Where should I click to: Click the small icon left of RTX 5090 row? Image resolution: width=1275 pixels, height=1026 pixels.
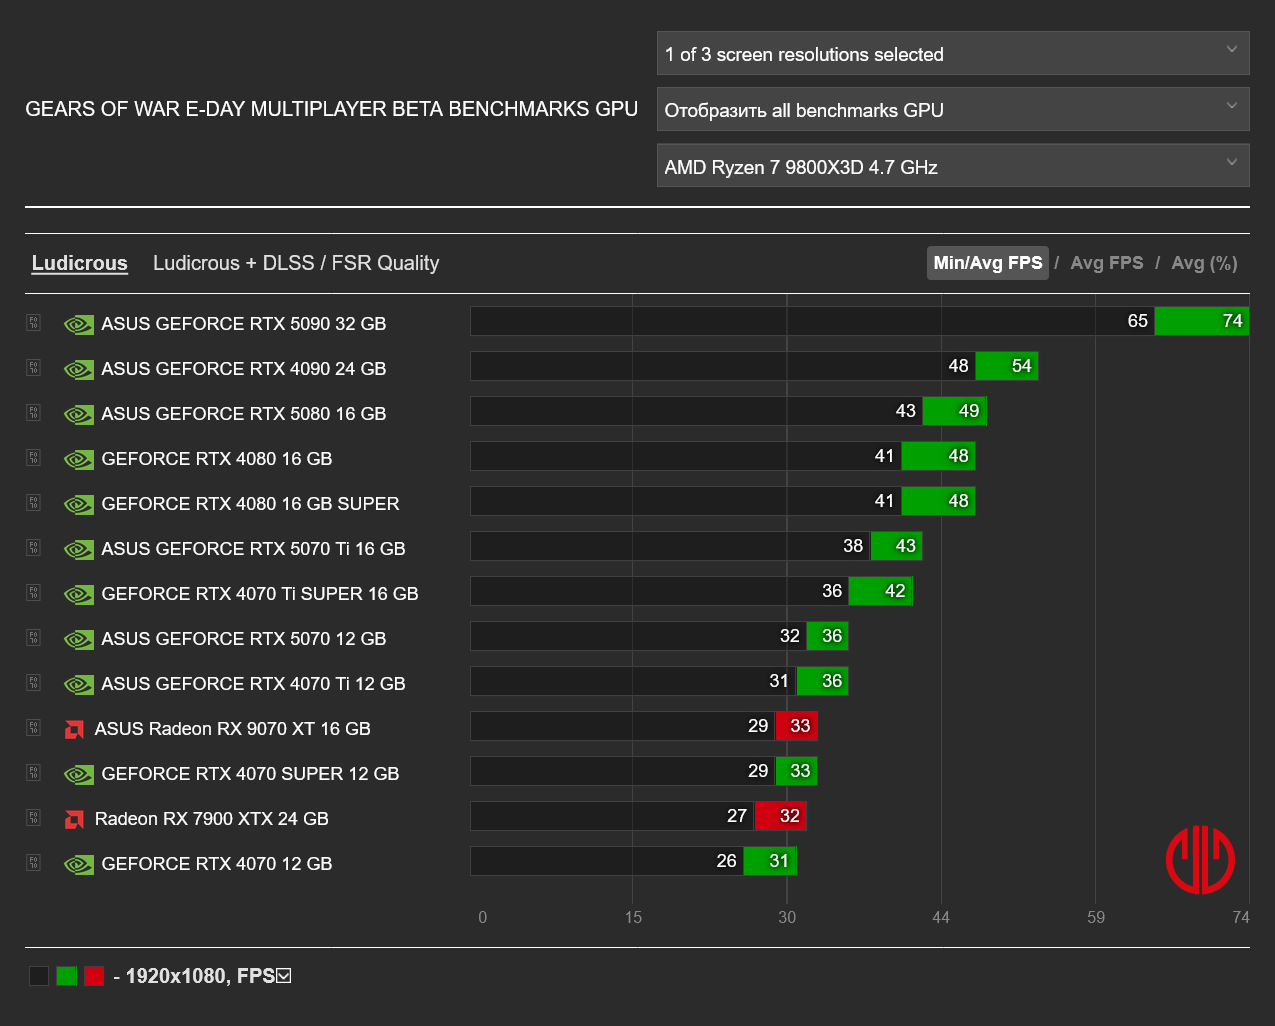click(x=33, y=322)
